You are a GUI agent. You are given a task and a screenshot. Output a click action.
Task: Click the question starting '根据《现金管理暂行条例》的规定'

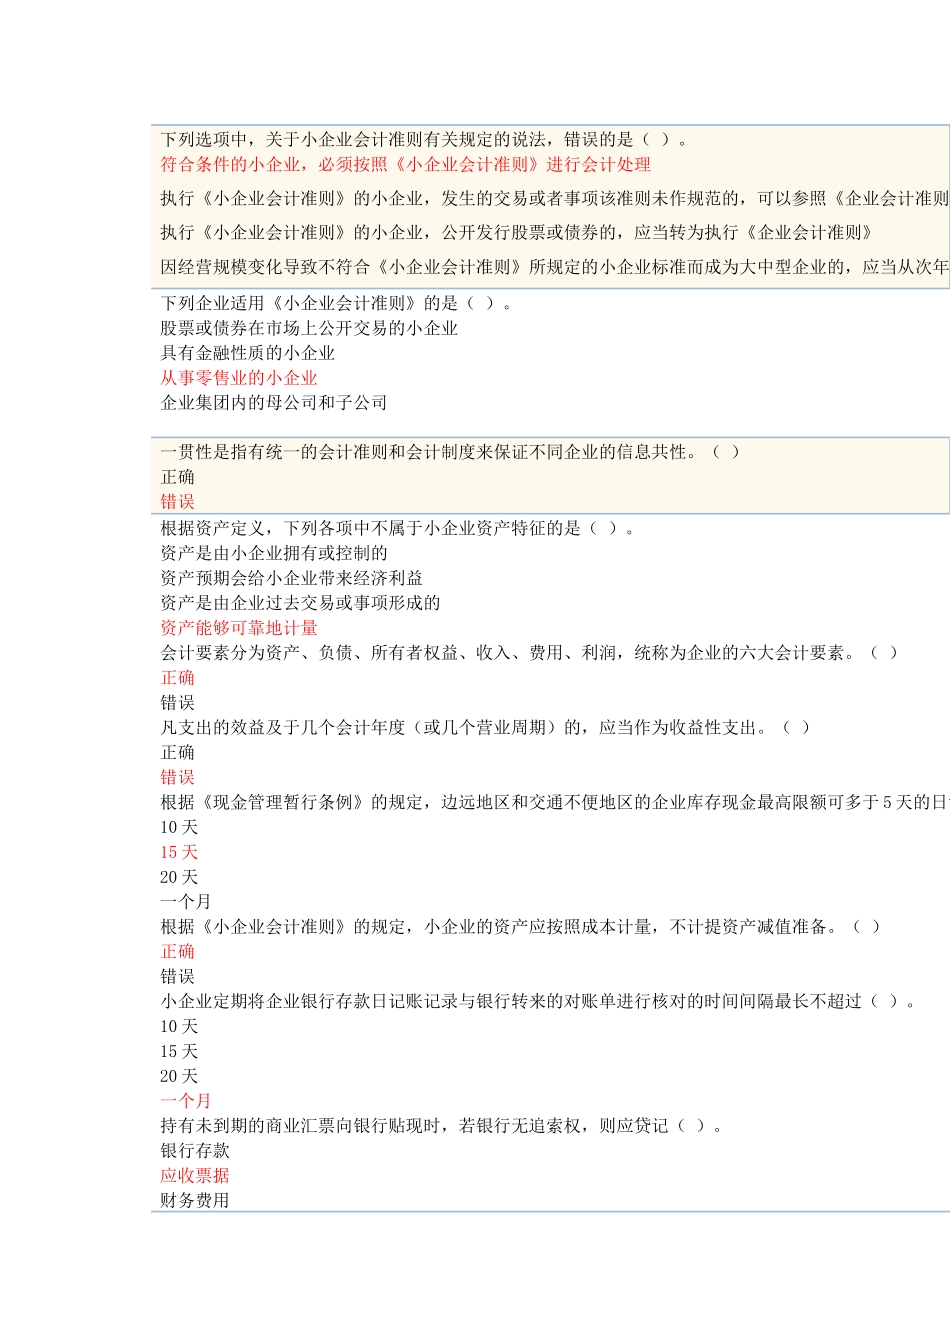pos(554,802)
